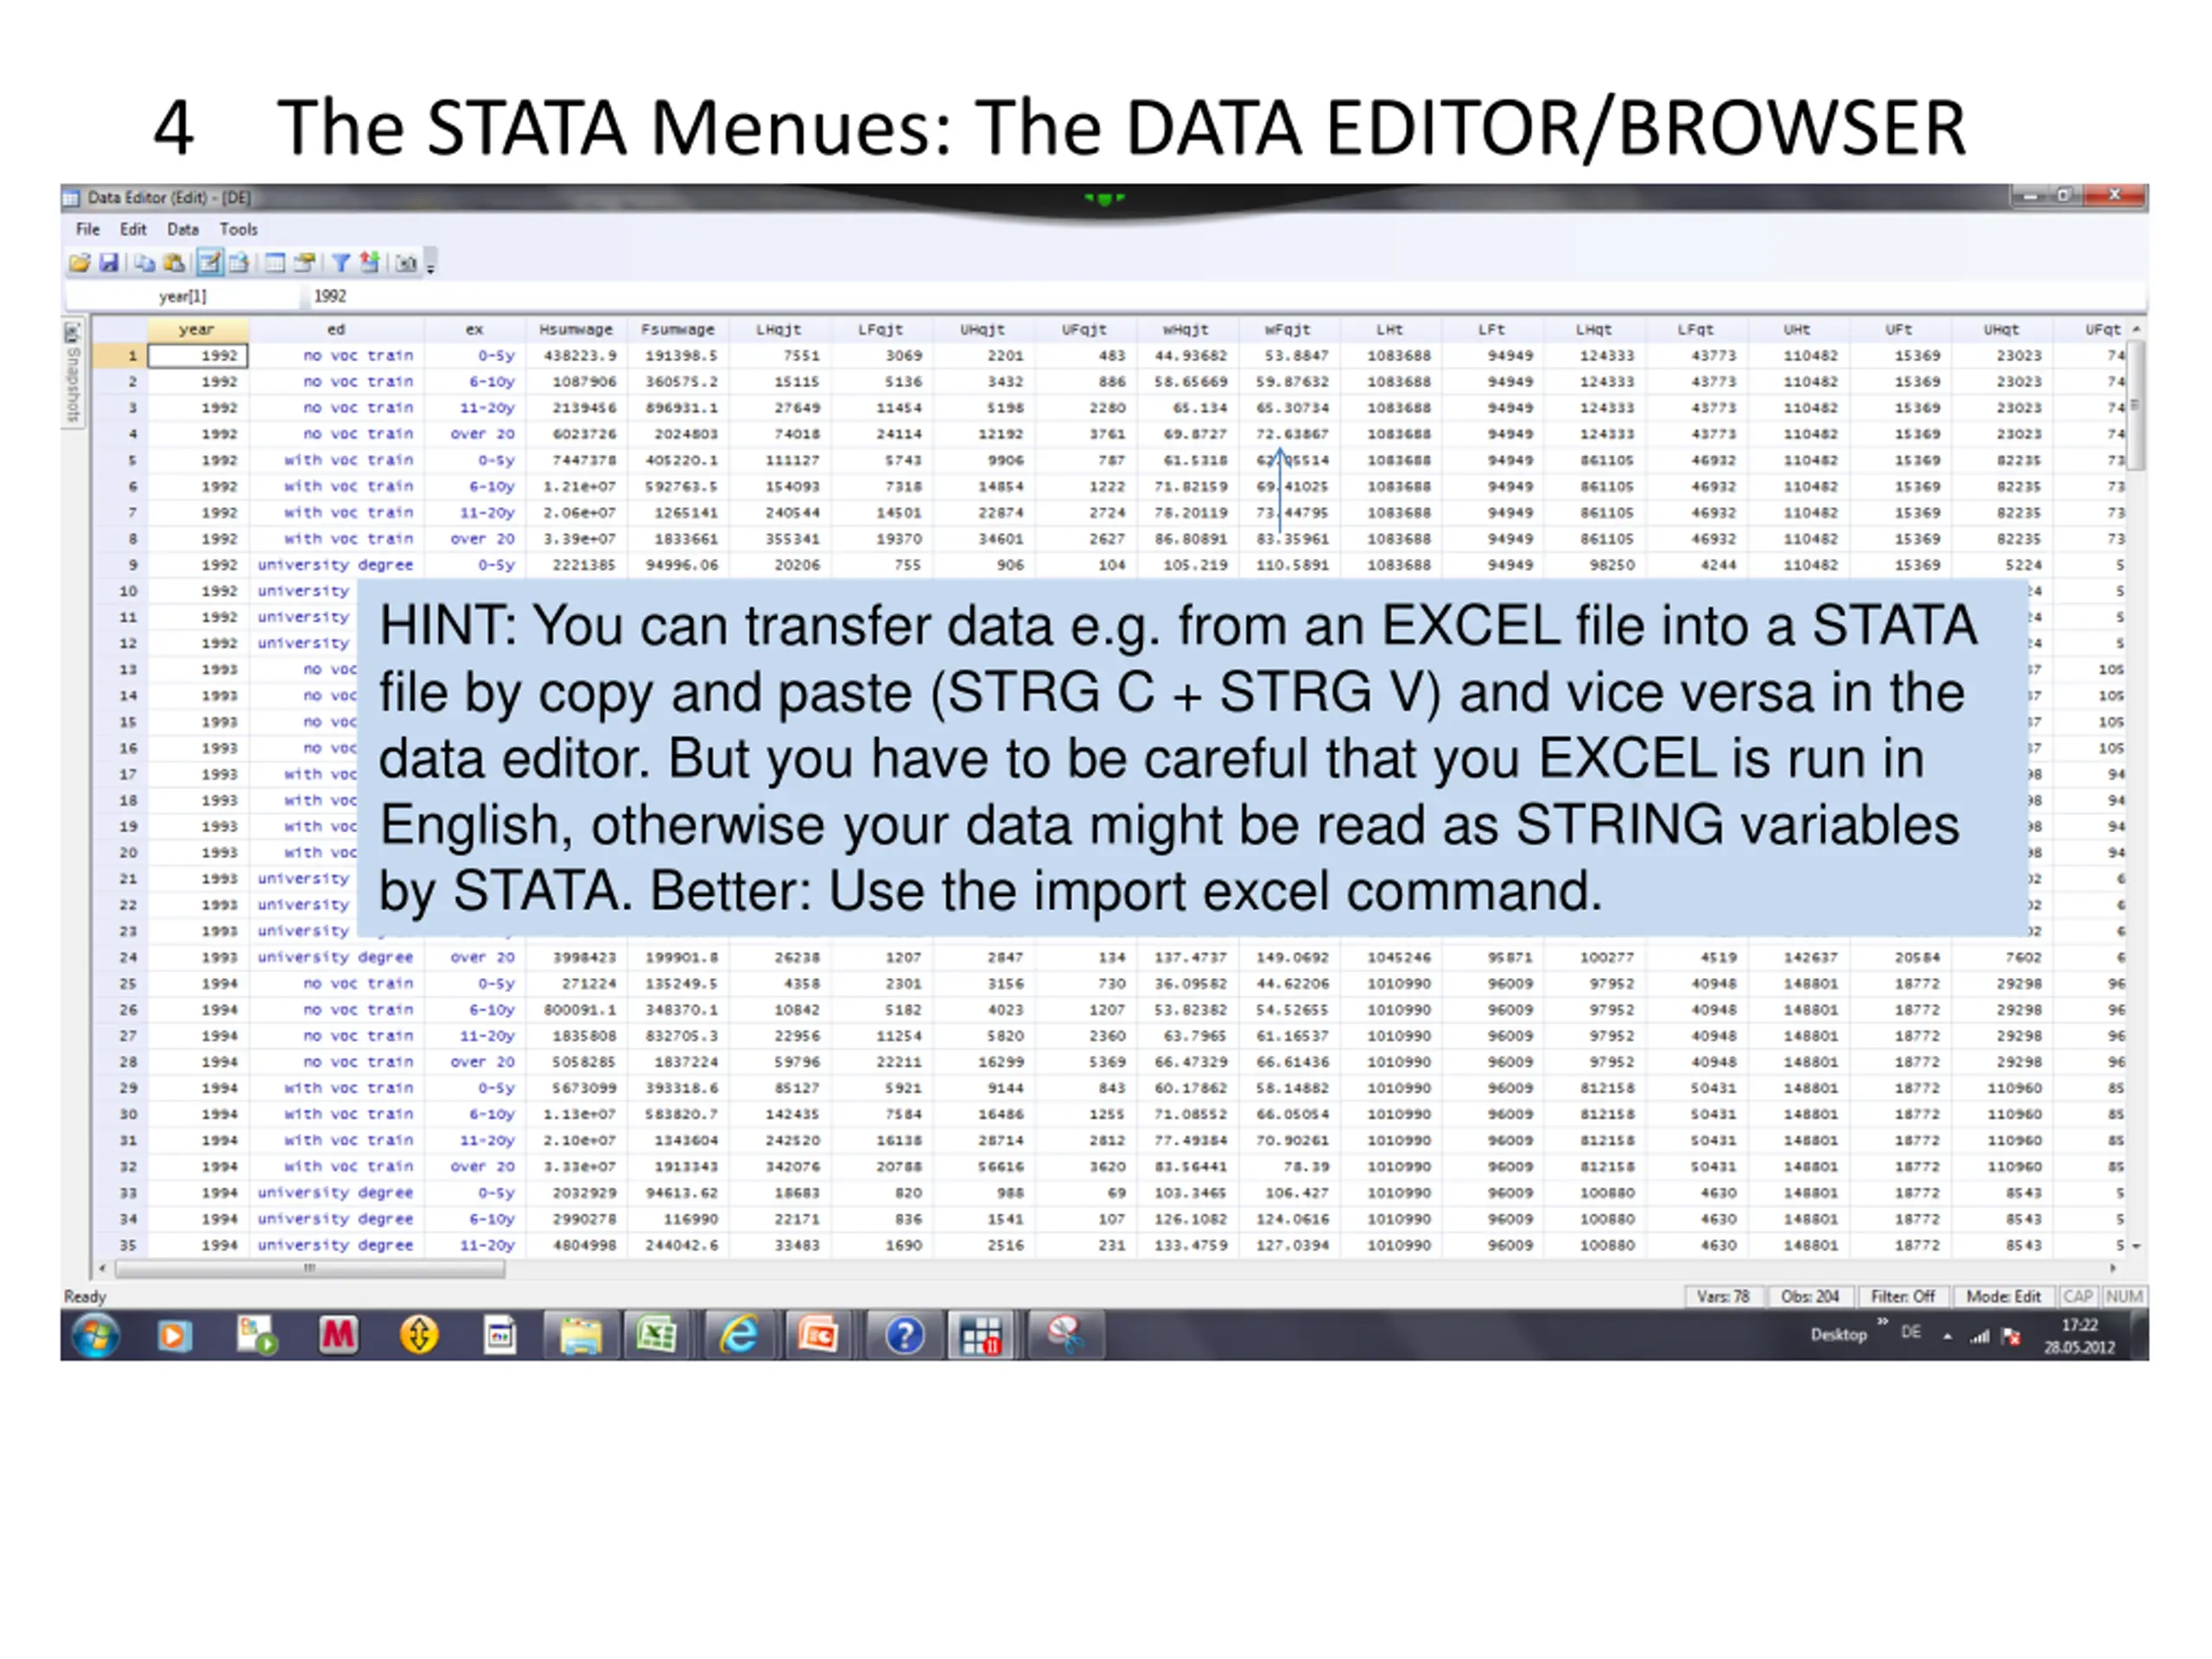
Task: Open the Edit menu
Action: point(133,229)
